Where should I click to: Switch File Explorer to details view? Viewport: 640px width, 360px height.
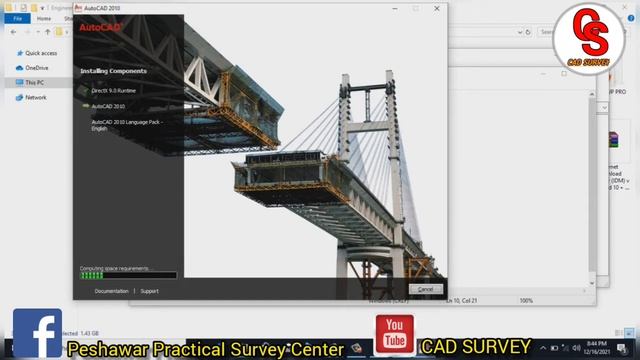coord(619,333)
